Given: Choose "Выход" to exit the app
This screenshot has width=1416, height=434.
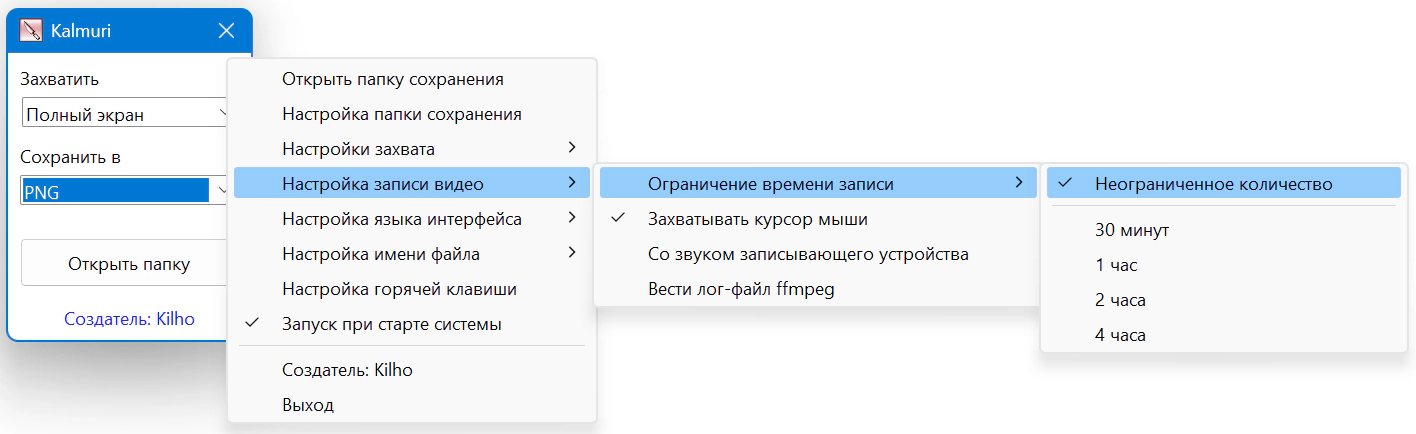Looking at the screenshot, I should pyautogui.click(x=308, y=405).
